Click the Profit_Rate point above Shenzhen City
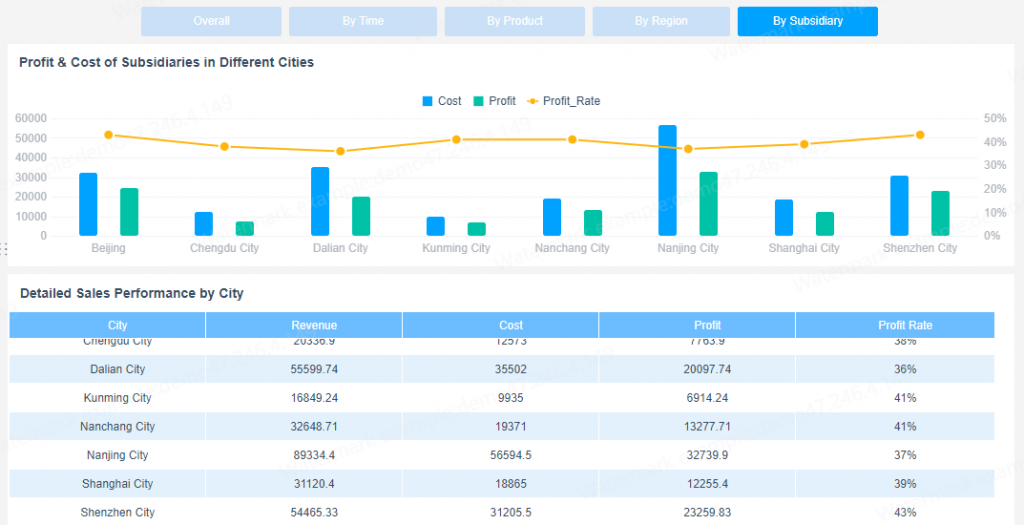 tap(920, 135)
